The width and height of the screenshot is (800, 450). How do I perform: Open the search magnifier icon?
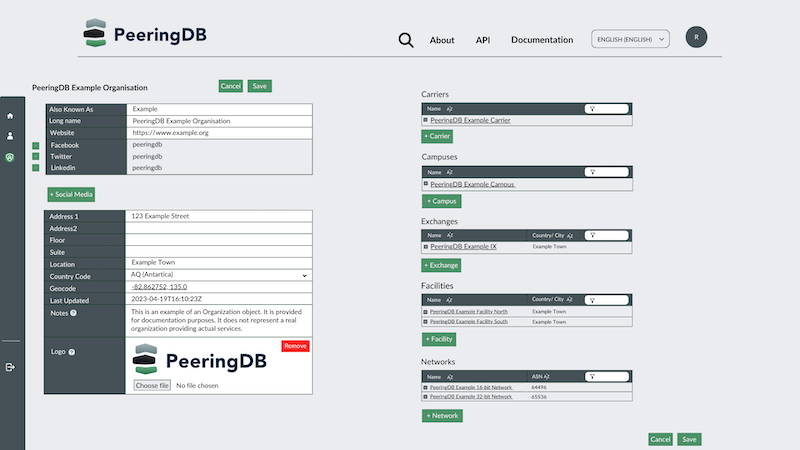406,40
